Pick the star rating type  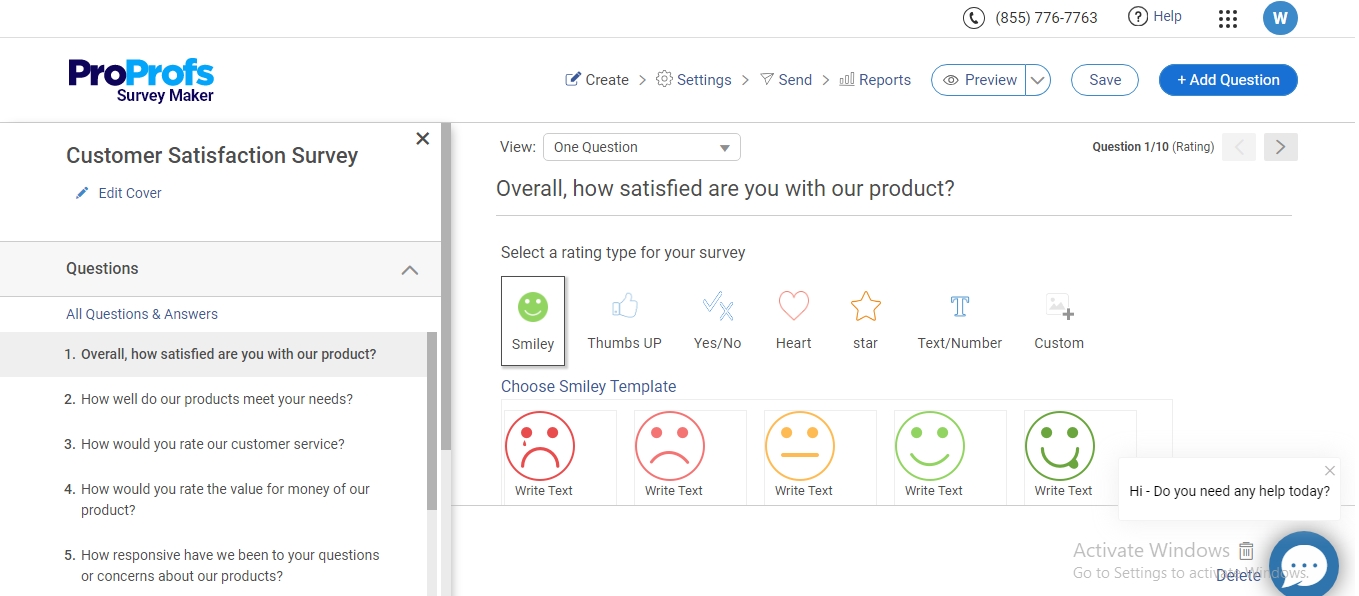pyautogui.click(x=864, y=318)
